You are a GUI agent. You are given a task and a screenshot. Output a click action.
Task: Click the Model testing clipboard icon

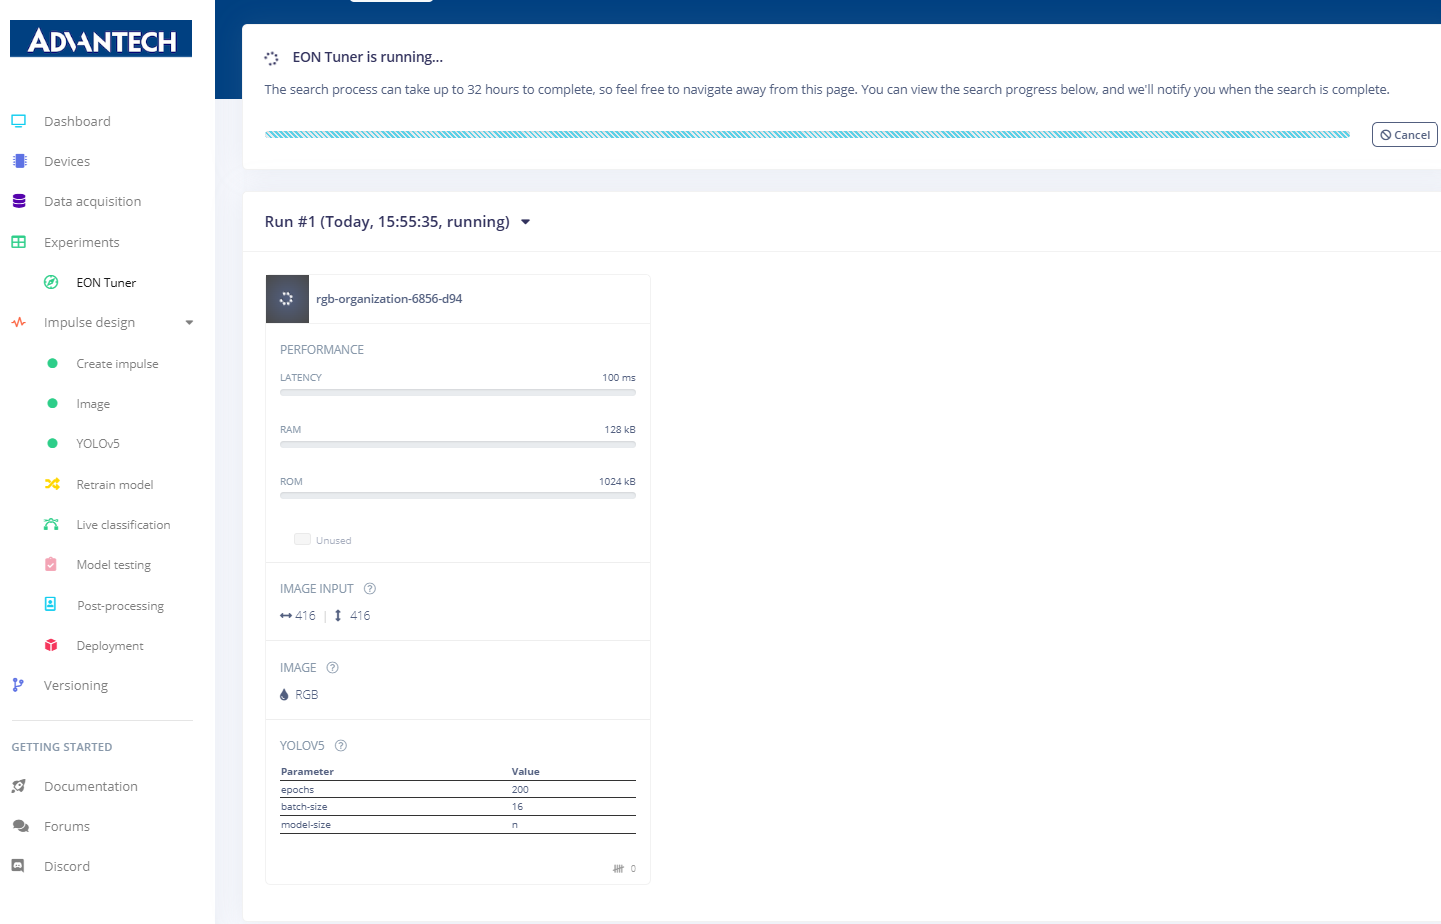tap(51, 564)
